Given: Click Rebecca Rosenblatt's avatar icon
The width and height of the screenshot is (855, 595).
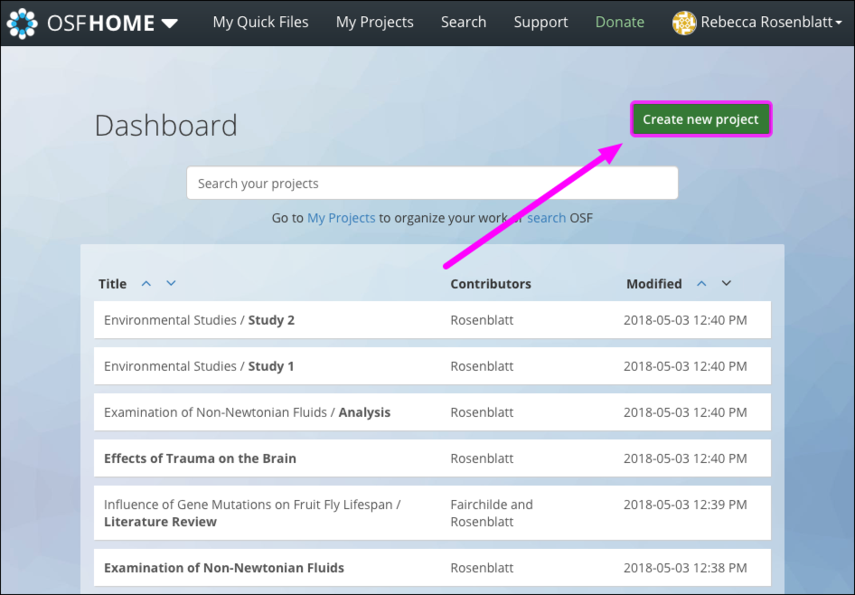Looking at the screenshot, I should point(684,22).
